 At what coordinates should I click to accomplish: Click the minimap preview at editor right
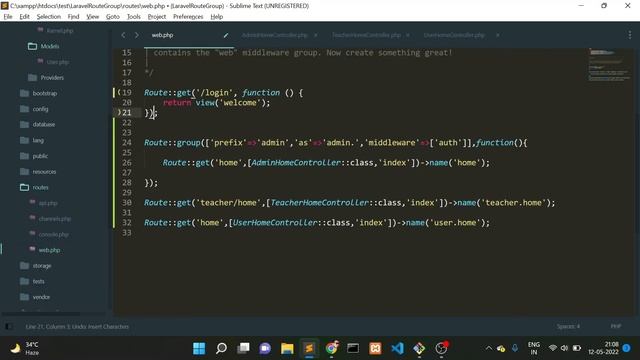608,65
